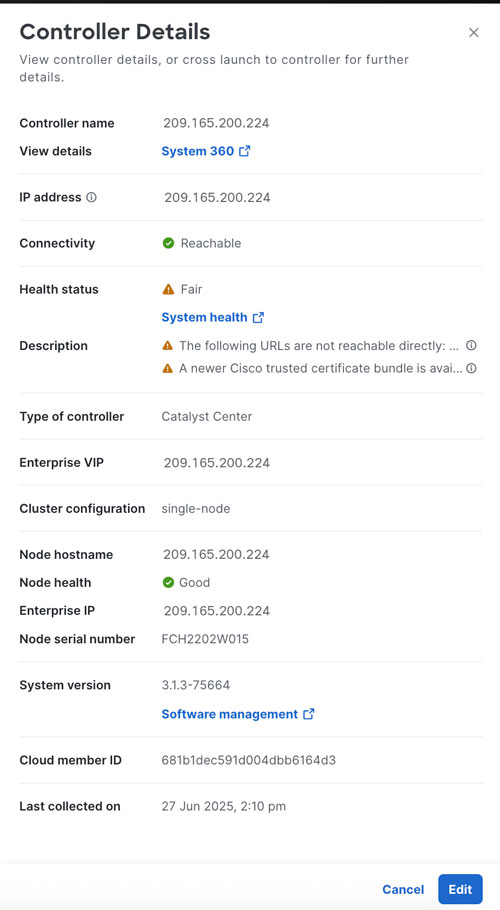Click the green Node health Good icon
500x910 pixels.
pyautogui.click(x=168, y=583)
